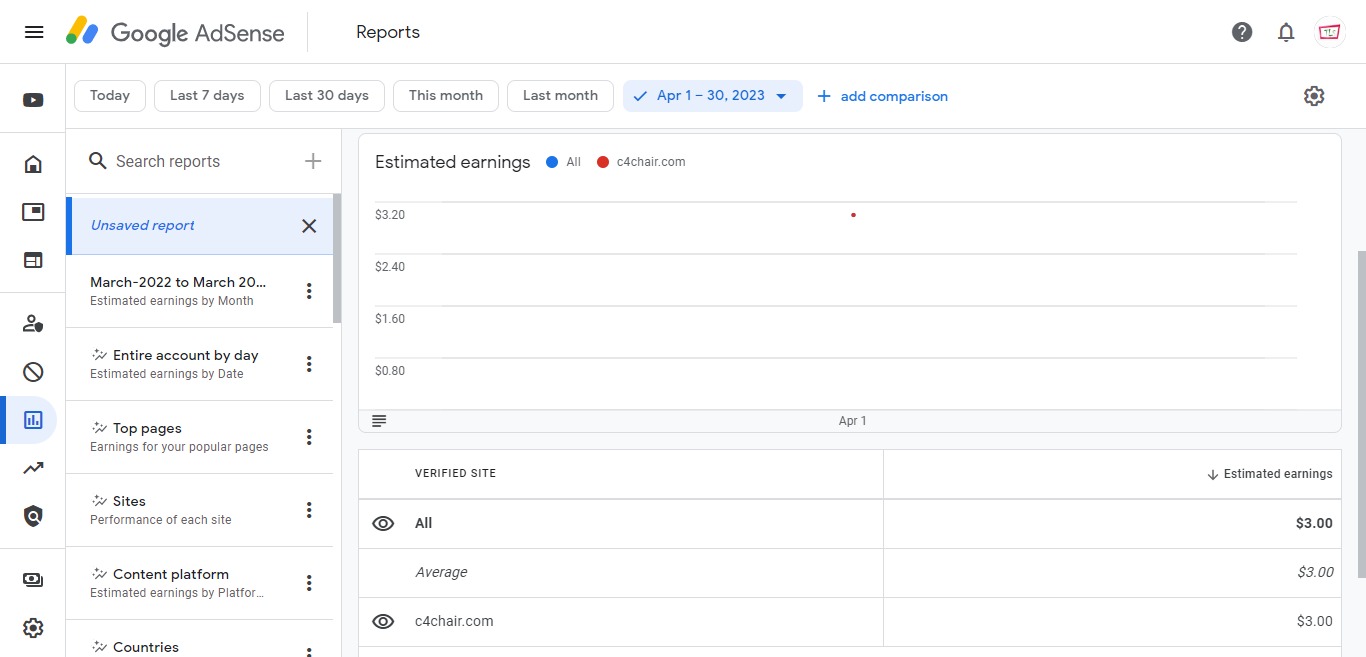Click the VERIFIED SITE column header
1366x657 pixels.
pyautogui.click(x=455, y=474)
